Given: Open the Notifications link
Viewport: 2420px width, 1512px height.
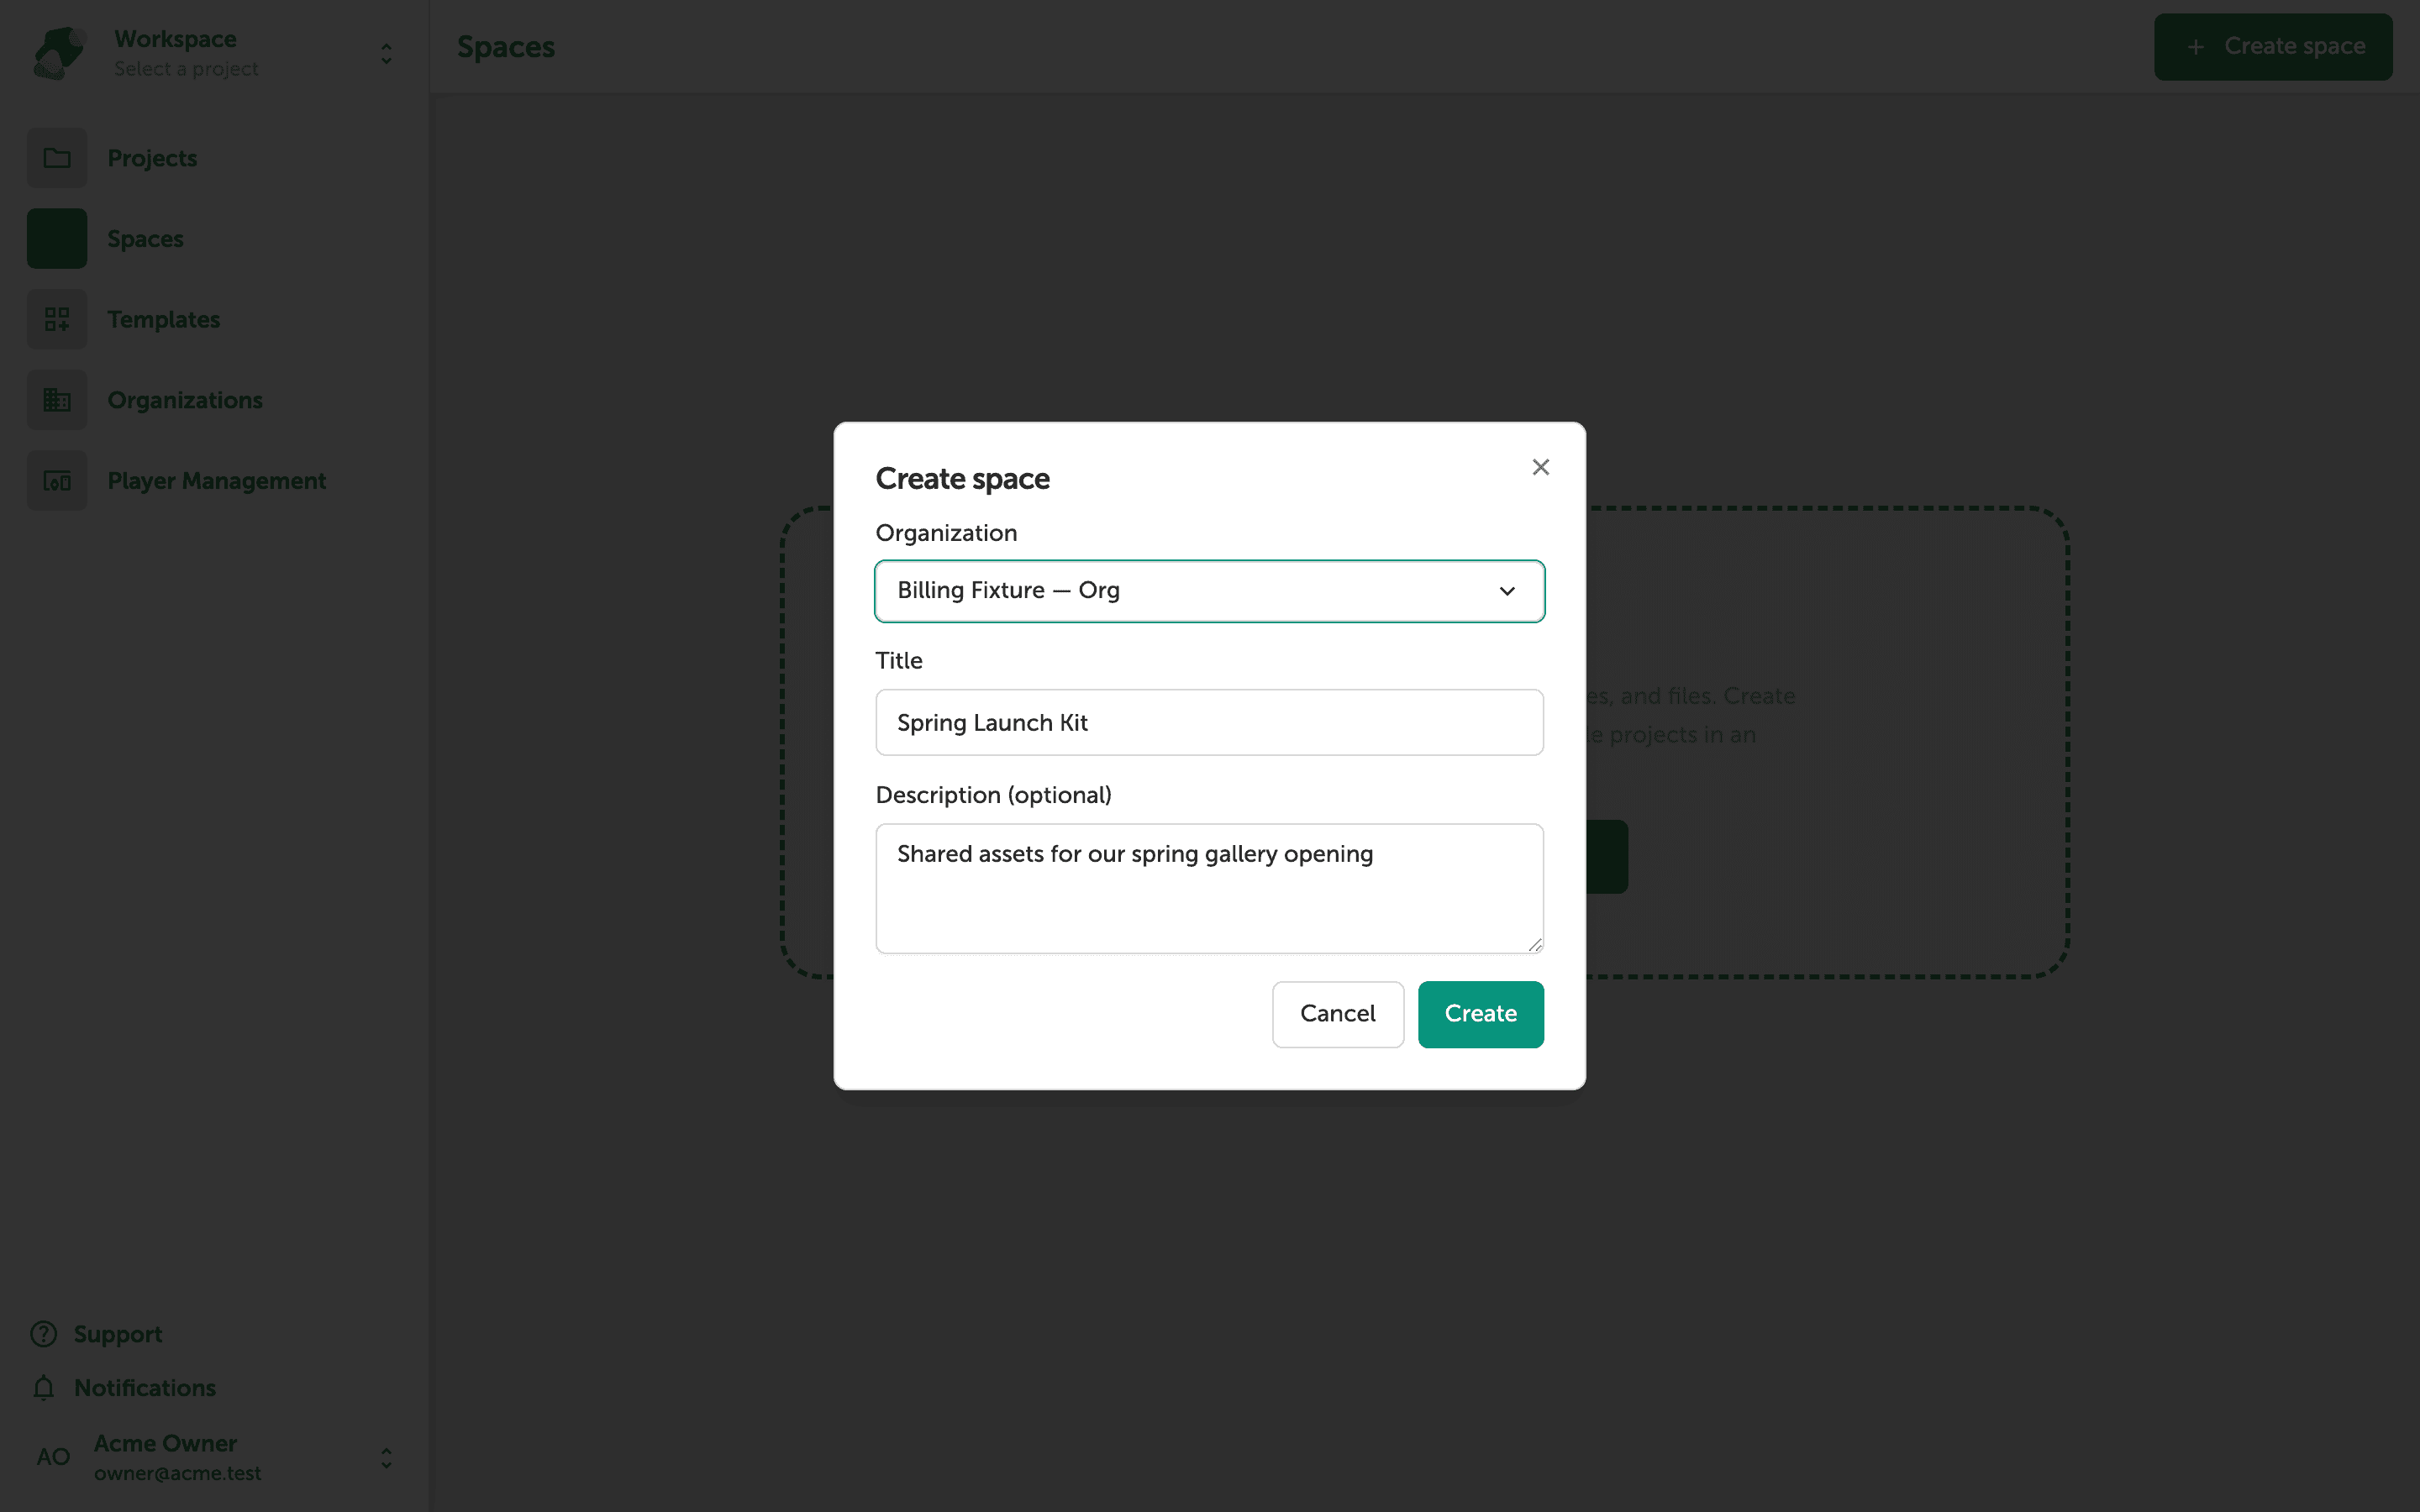Looking at the screenshot, I should pos(145,1388).
